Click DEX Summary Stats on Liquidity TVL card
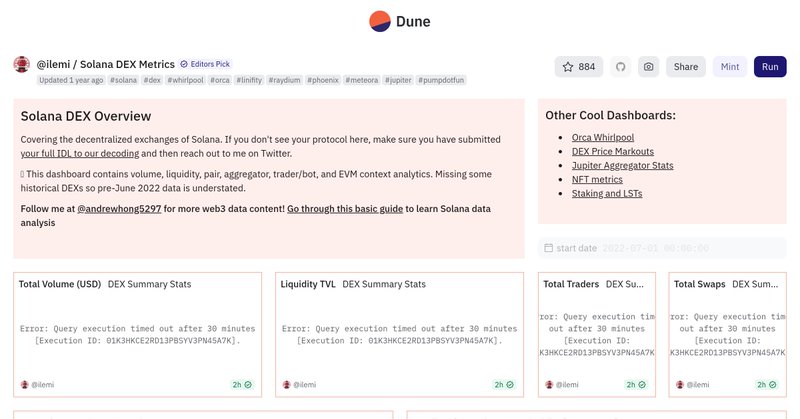This screenshot has width=800, height=419. point(384,284)
